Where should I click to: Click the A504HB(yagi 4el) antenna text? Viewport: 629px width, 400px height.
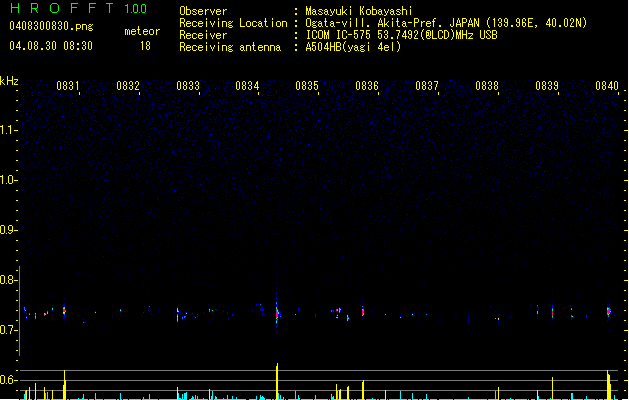click(353, 47)
